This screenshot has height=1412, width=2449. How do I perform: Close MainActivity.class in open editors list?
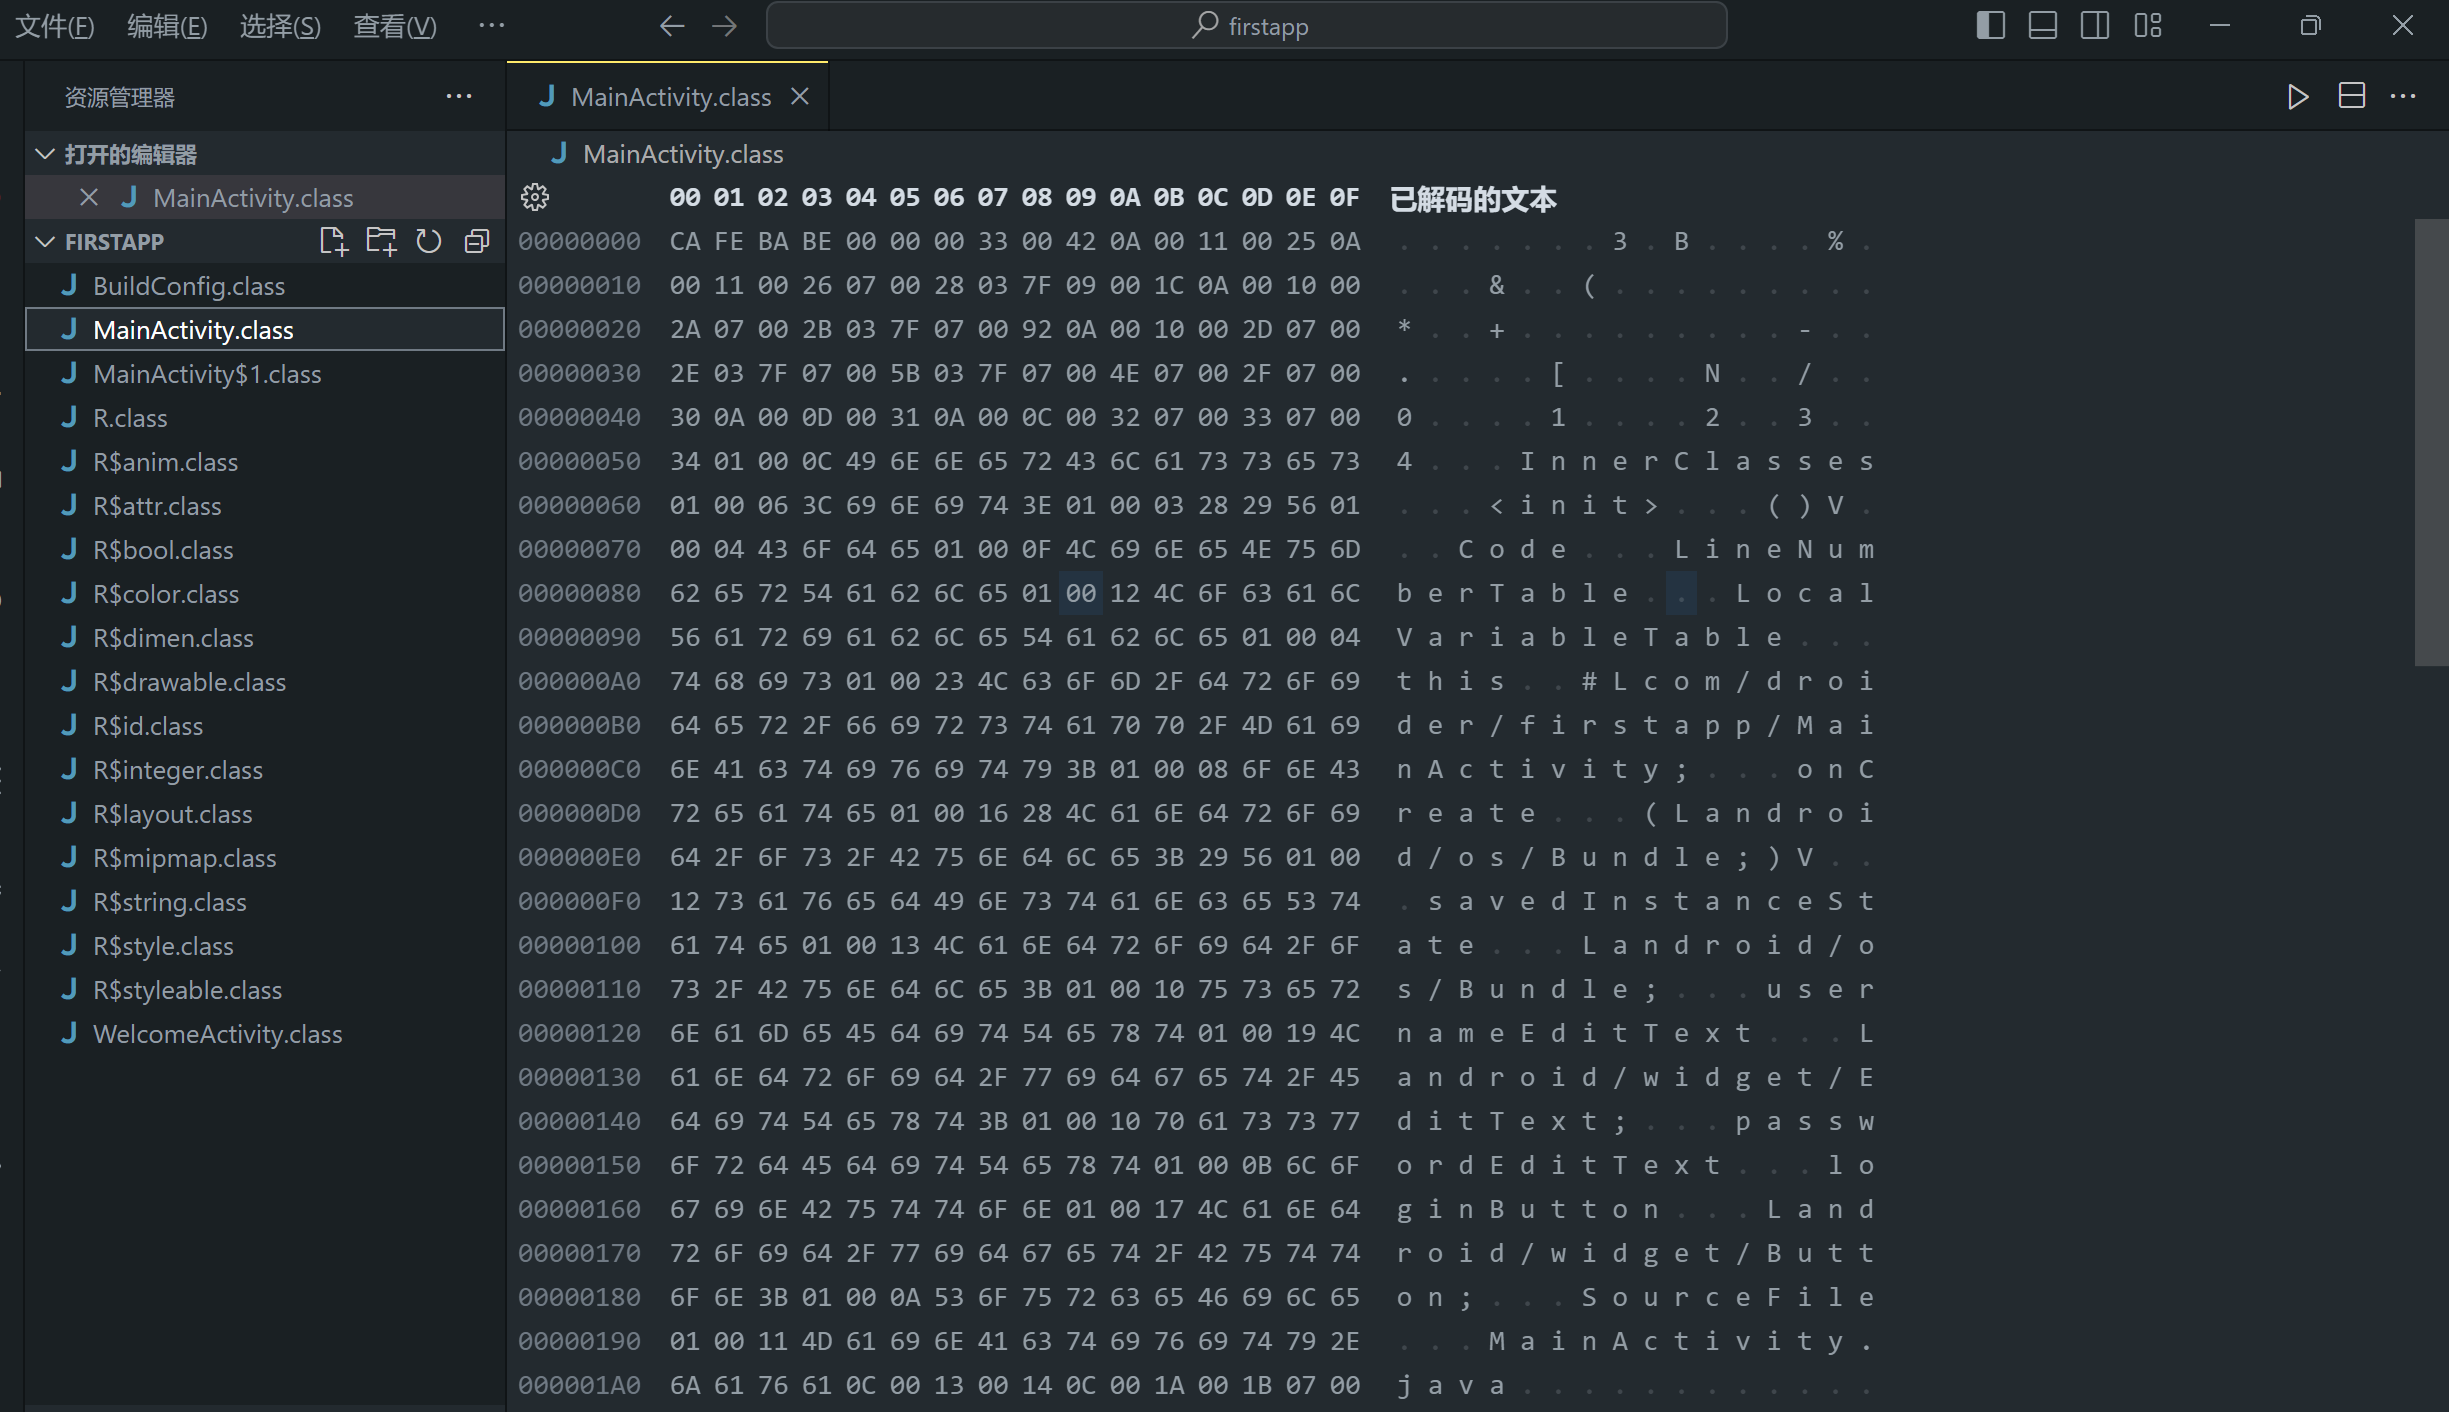tap(89, 197)
